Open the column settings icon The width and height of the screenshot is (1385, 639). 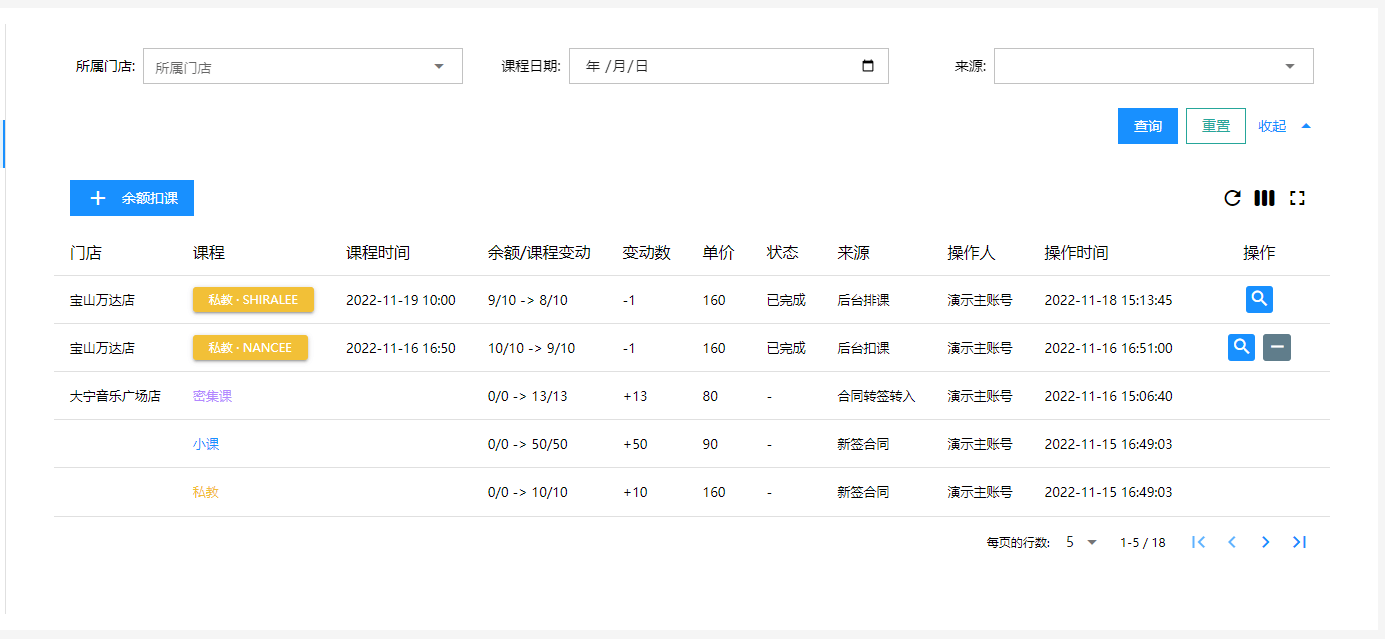pyautogui.click(x=1264, y=198)
